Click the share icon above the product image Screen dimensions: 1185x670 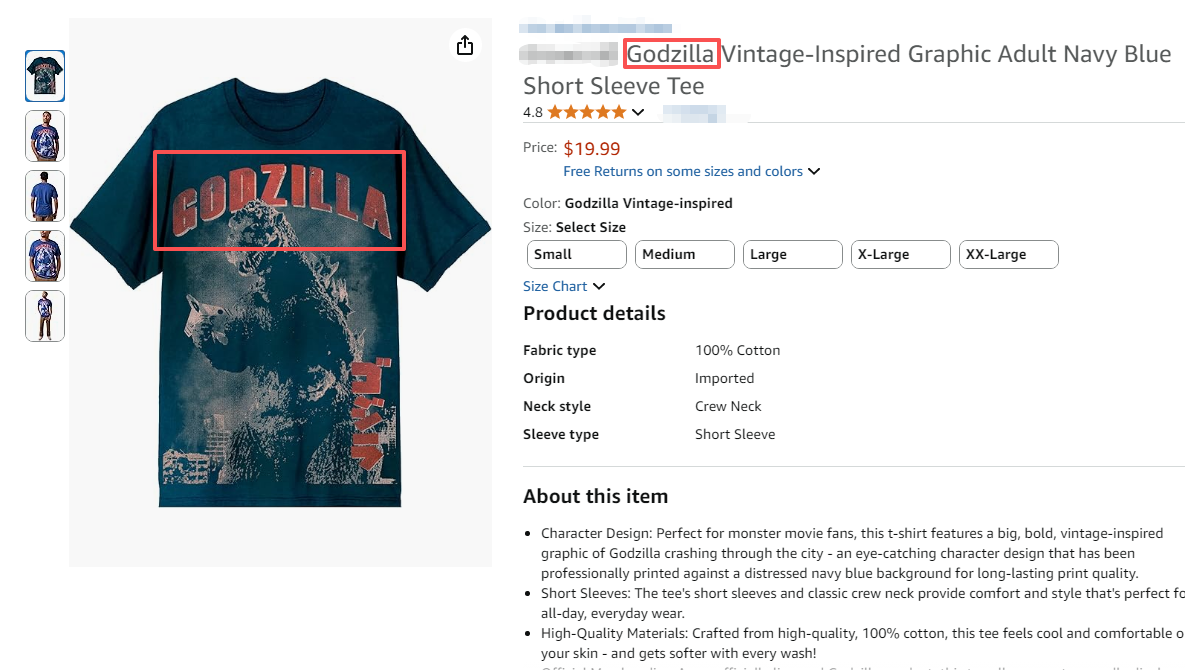pos(464,45)
